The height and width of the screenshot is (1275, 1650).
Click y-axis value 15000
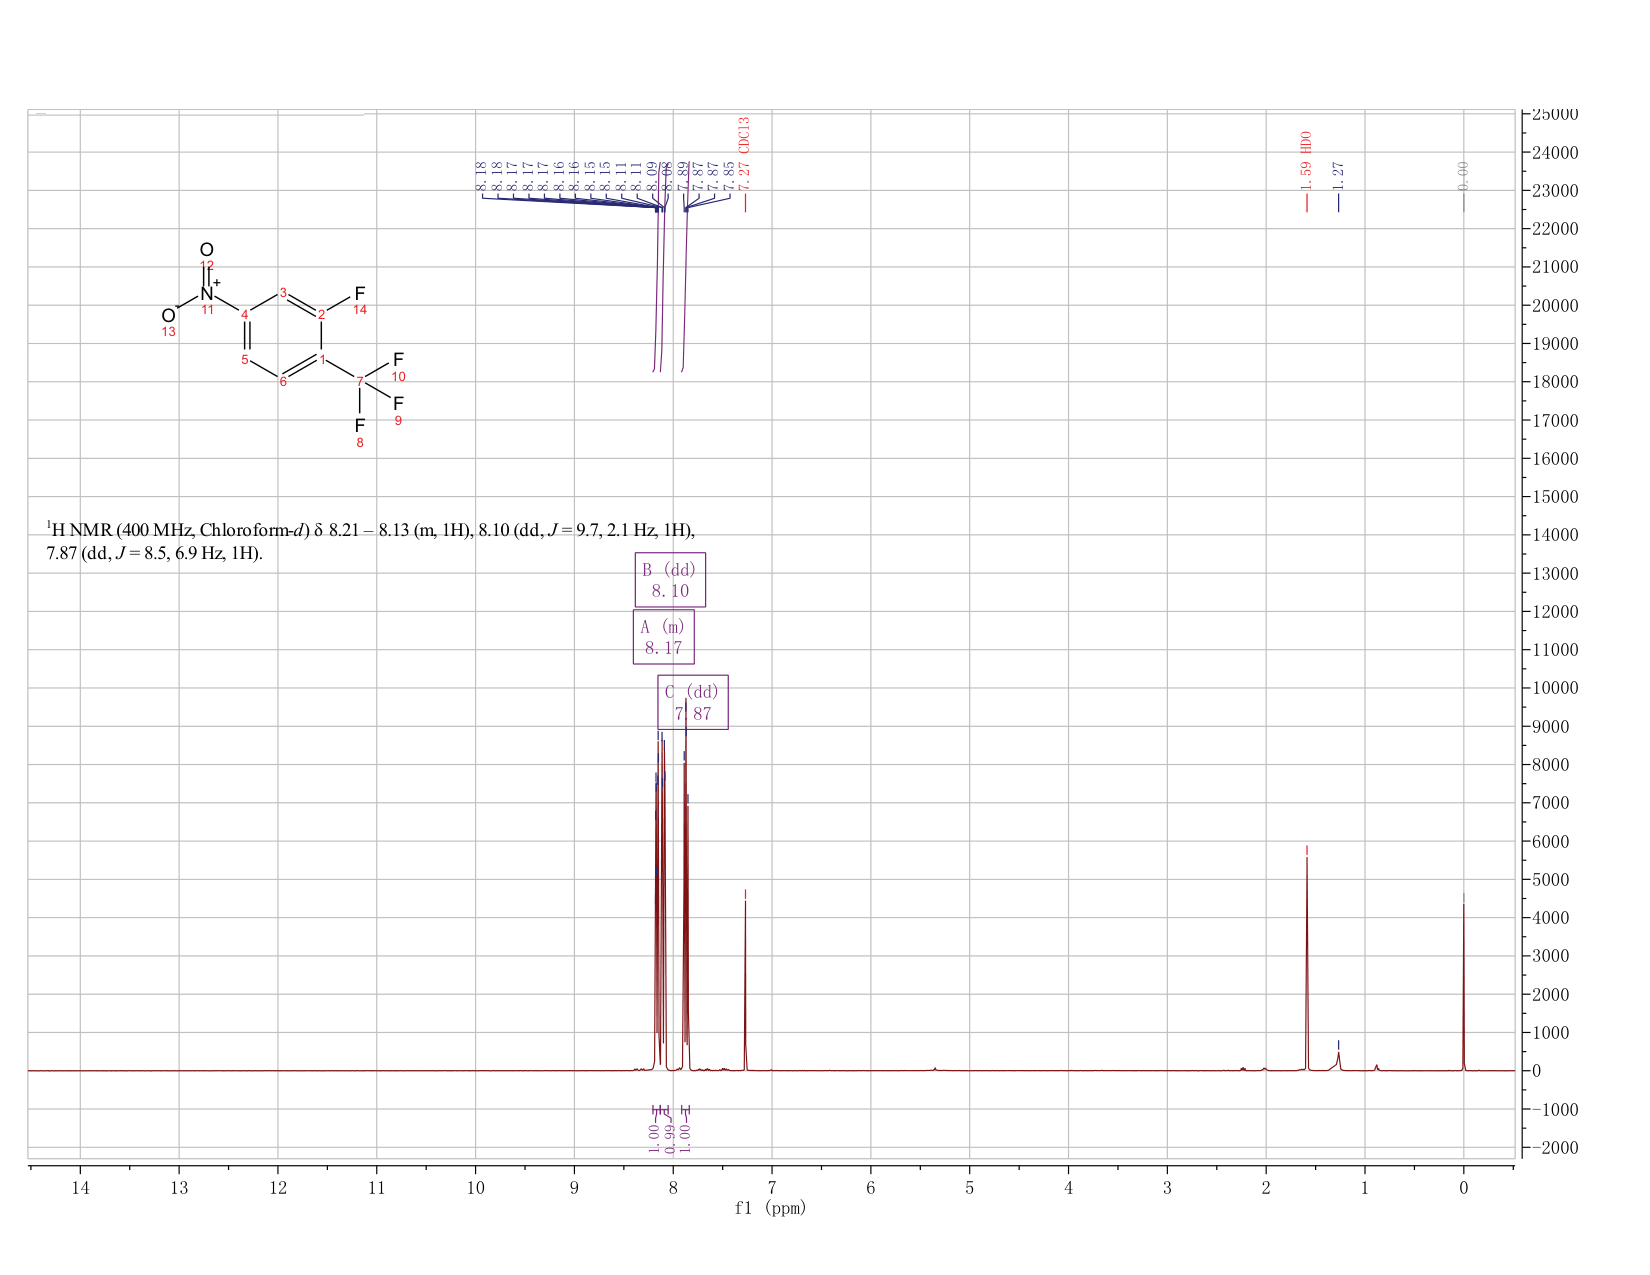coord(1554,497)
